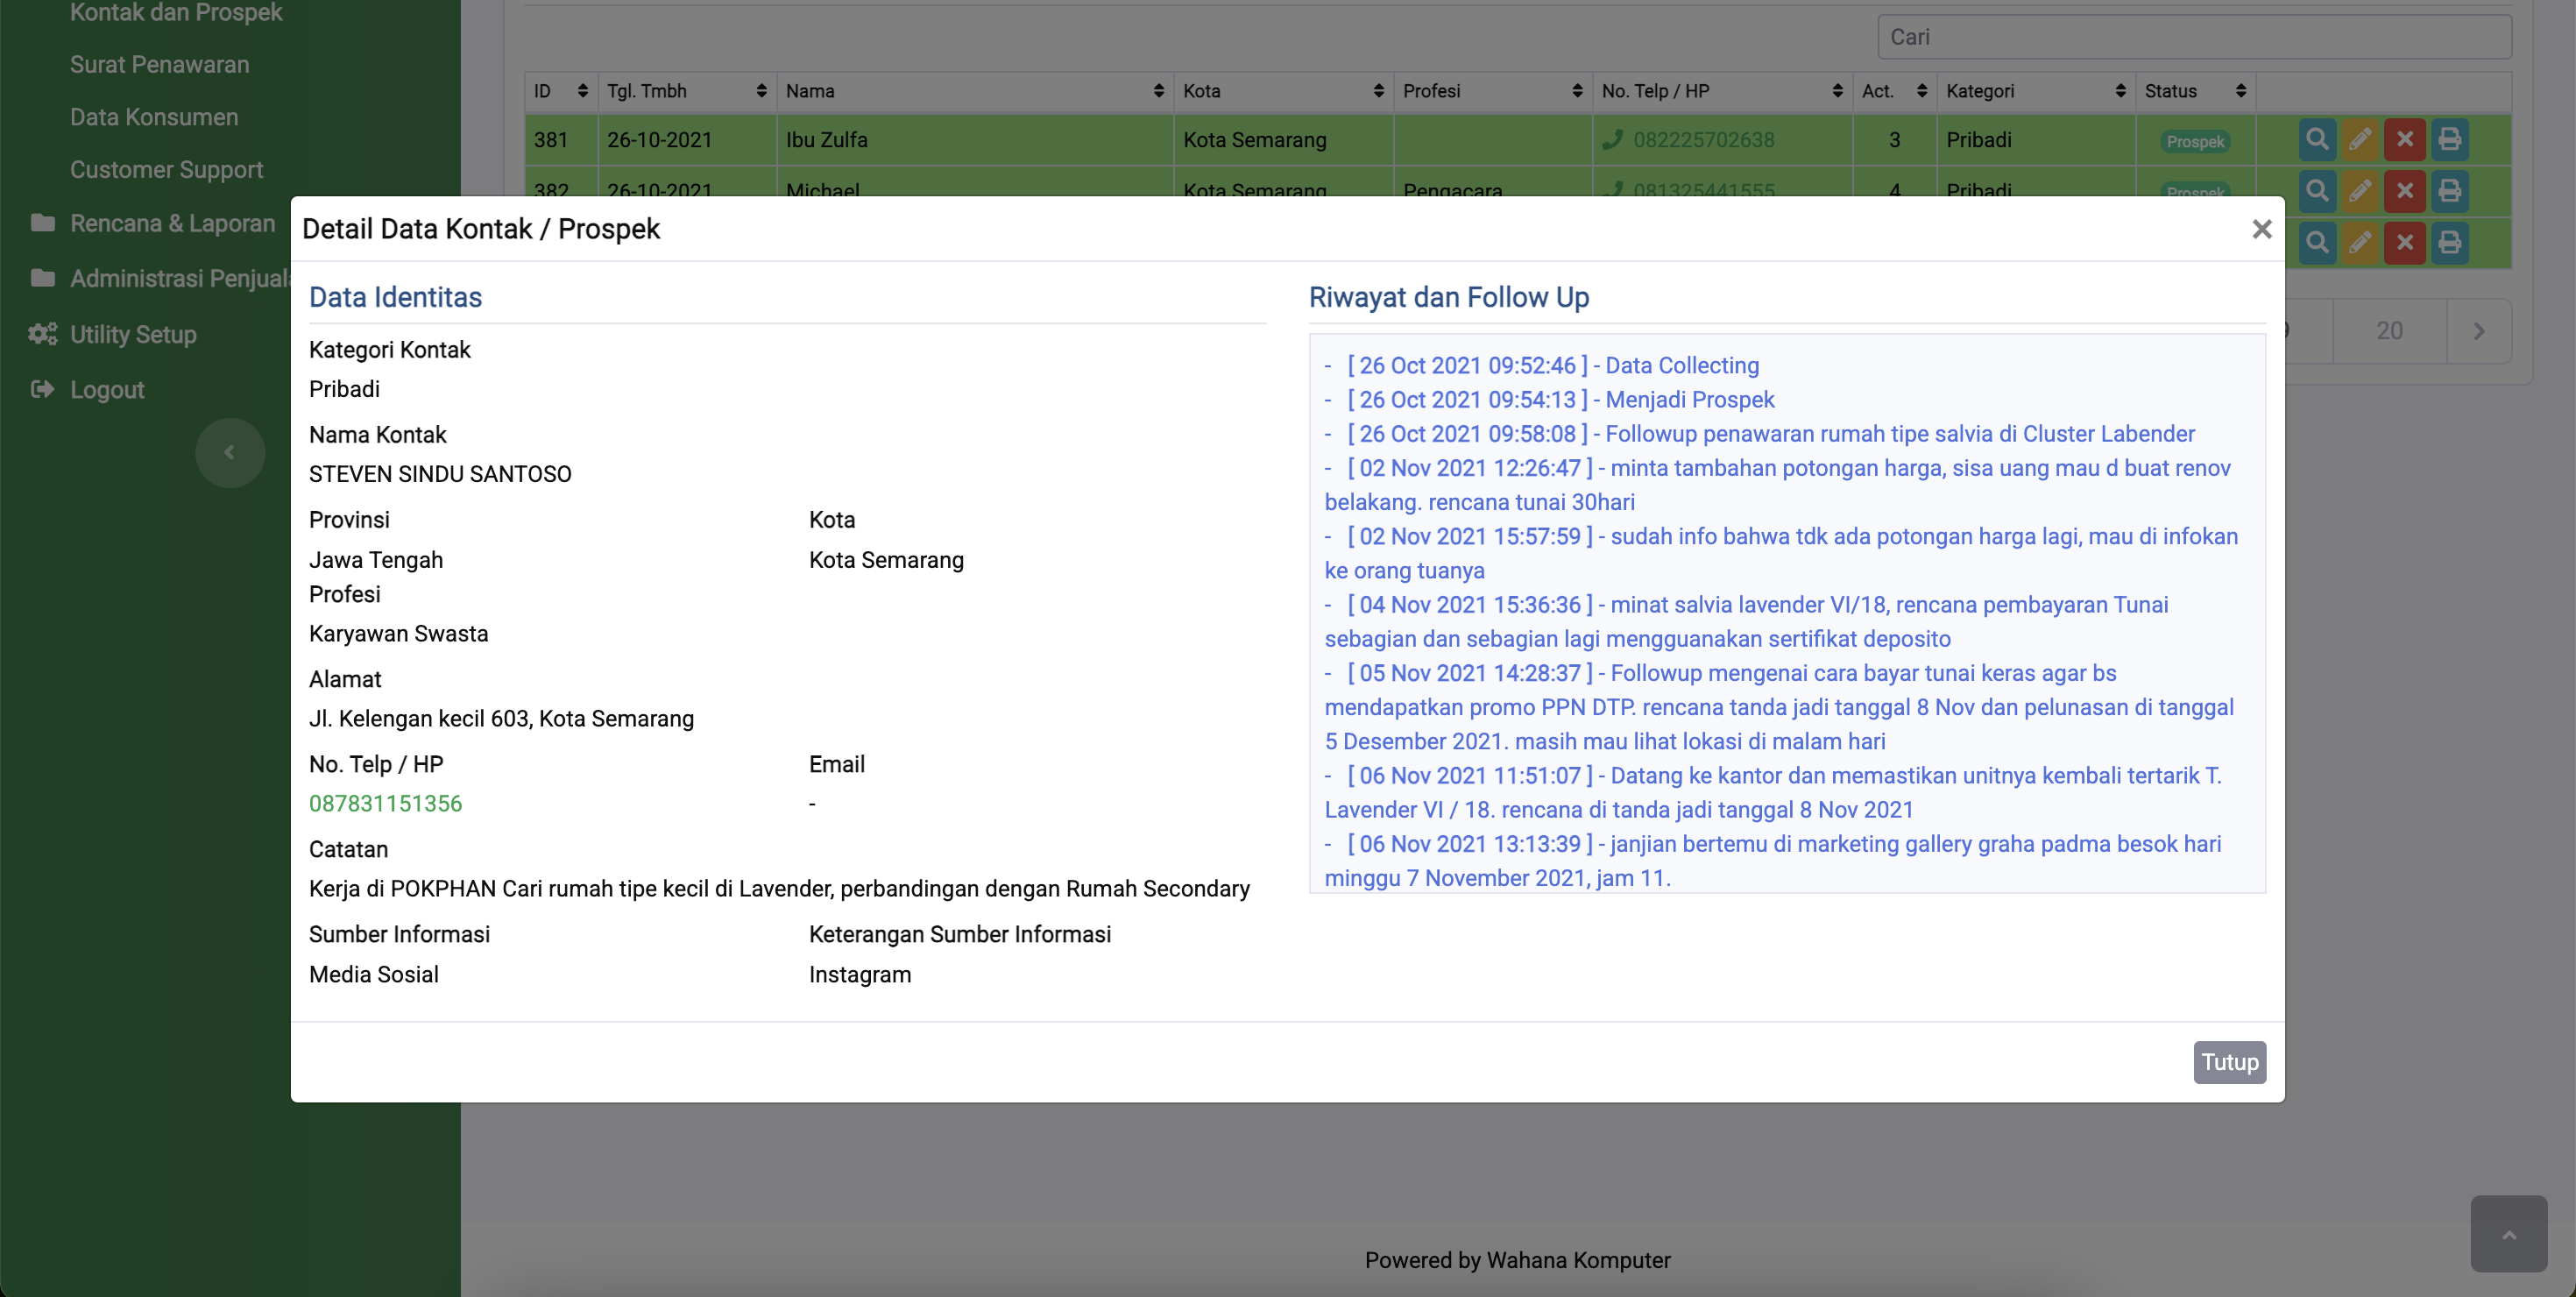Click phone number 087831151356 link
The image size is (2576, 1297).
pos(385,803)
